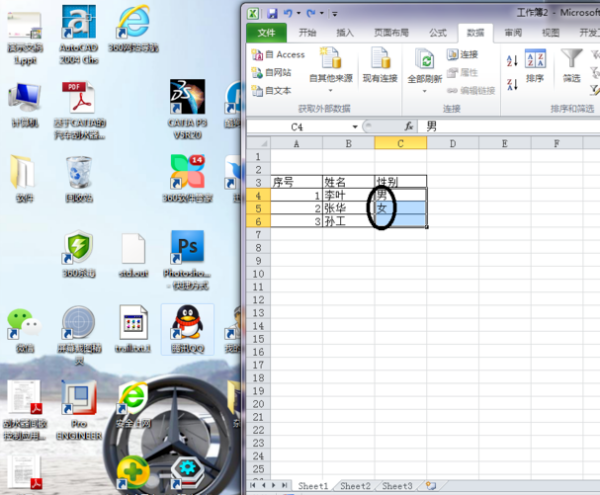Click the formula bar containing 男
This screenshot has width=600, height=495.
[509, 126]
